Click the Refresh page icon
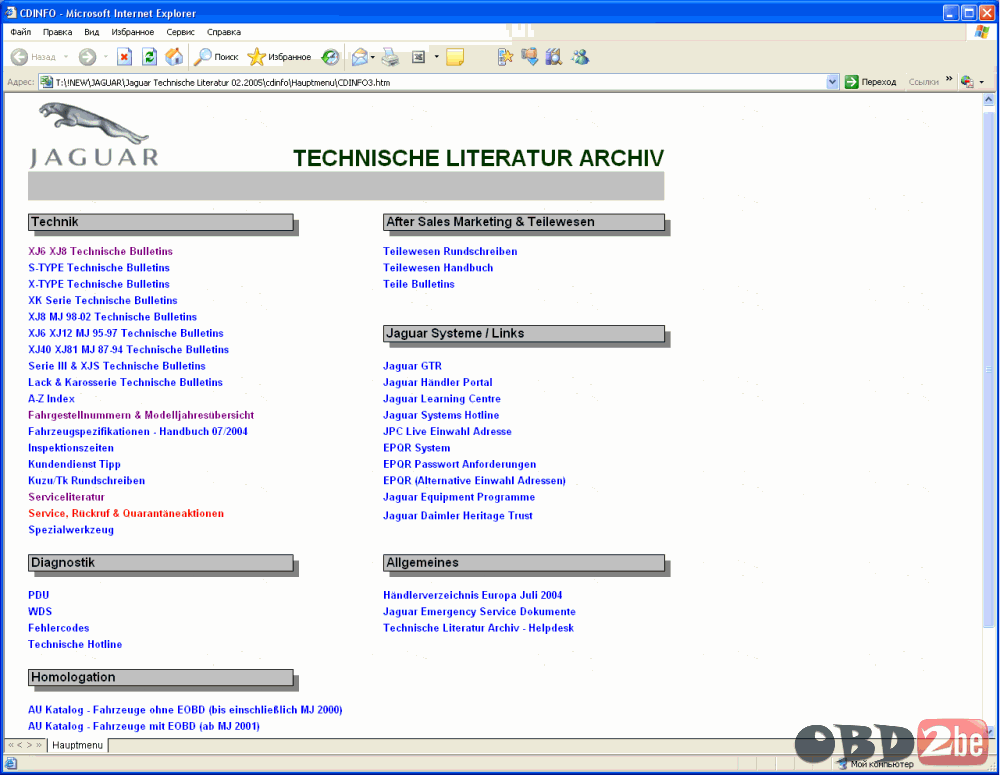The width and height of the screenshot is (1000, 775). 149,57
